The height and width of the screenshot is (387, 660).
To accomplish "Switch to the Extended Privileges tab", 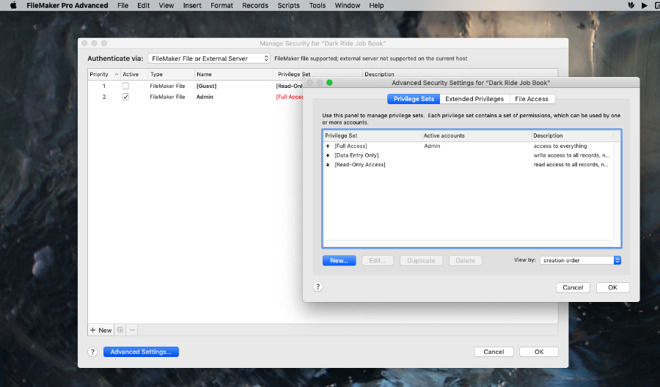I will pos(474,99).
